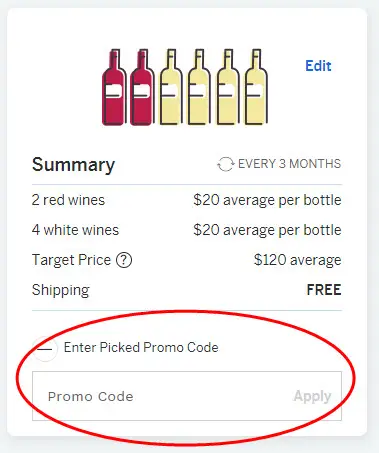Click the Enter Picked Promo Code label
The image size is (379, 453).
pyautogui.click(x=141, y=347)
